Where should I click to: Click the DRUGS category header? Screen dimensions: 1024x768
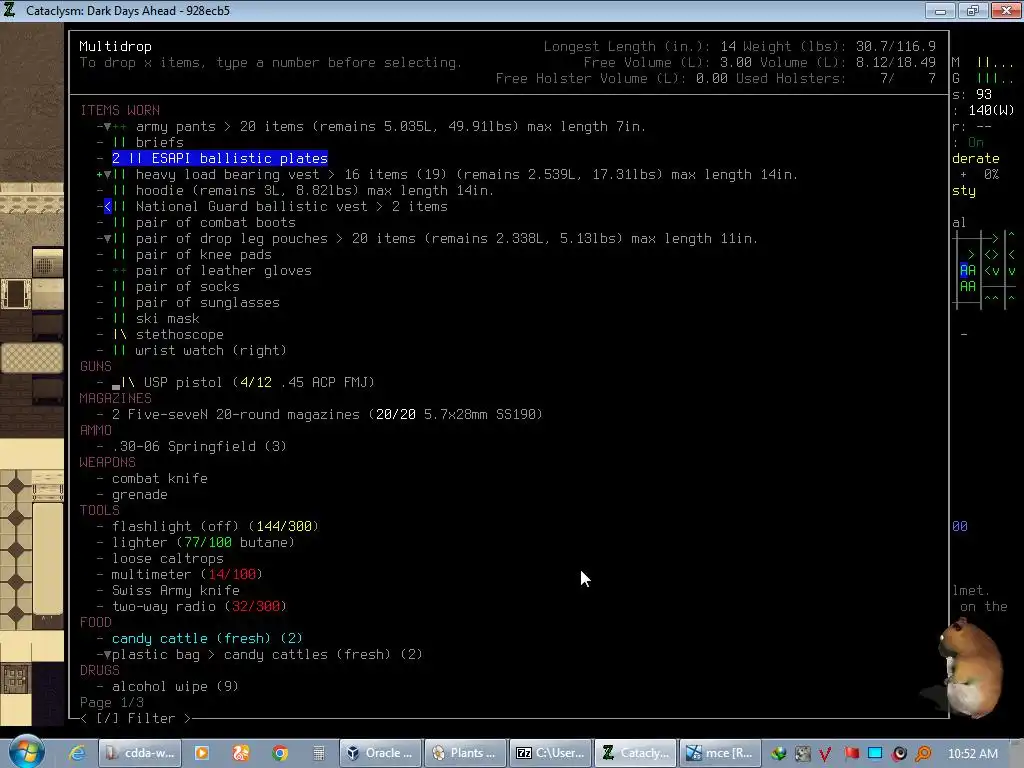(99, 671)
